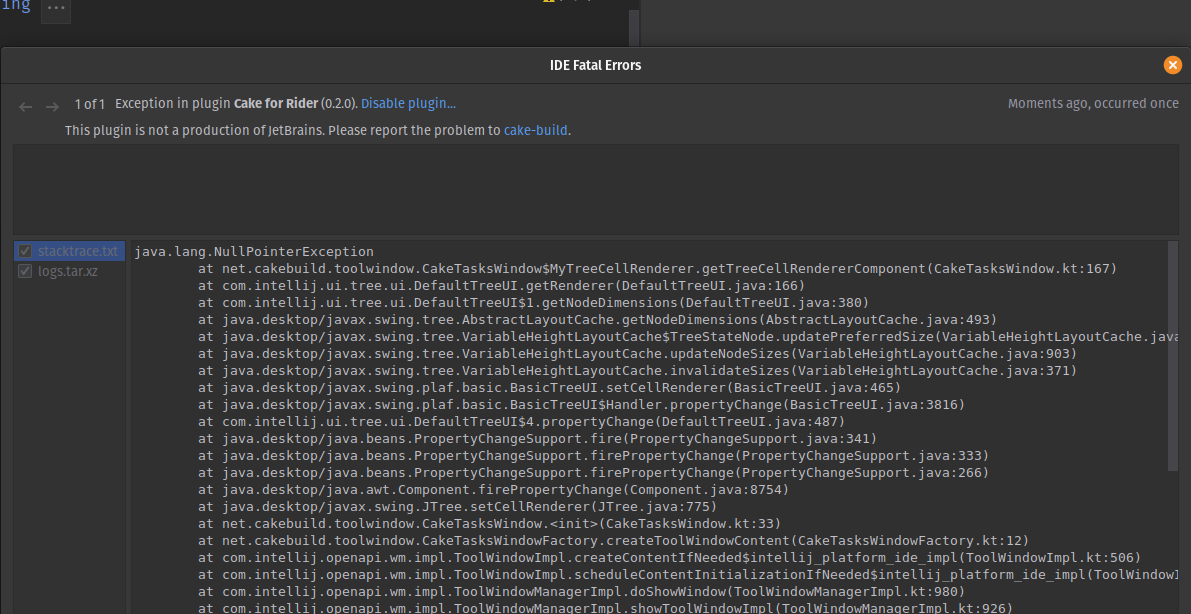The height and width of the screenshot is (614, 1191).
Task: Disable the Cake for Rider plugin
Action: tap(407, 103)
